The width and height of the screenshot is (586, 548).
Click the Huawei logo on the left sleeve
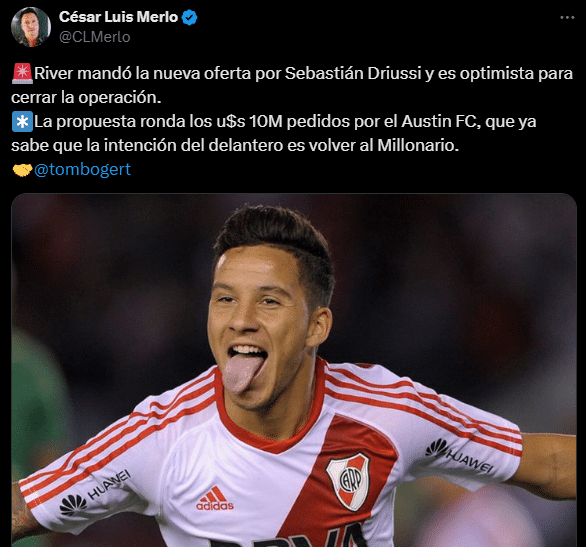[x=95, y=493]
